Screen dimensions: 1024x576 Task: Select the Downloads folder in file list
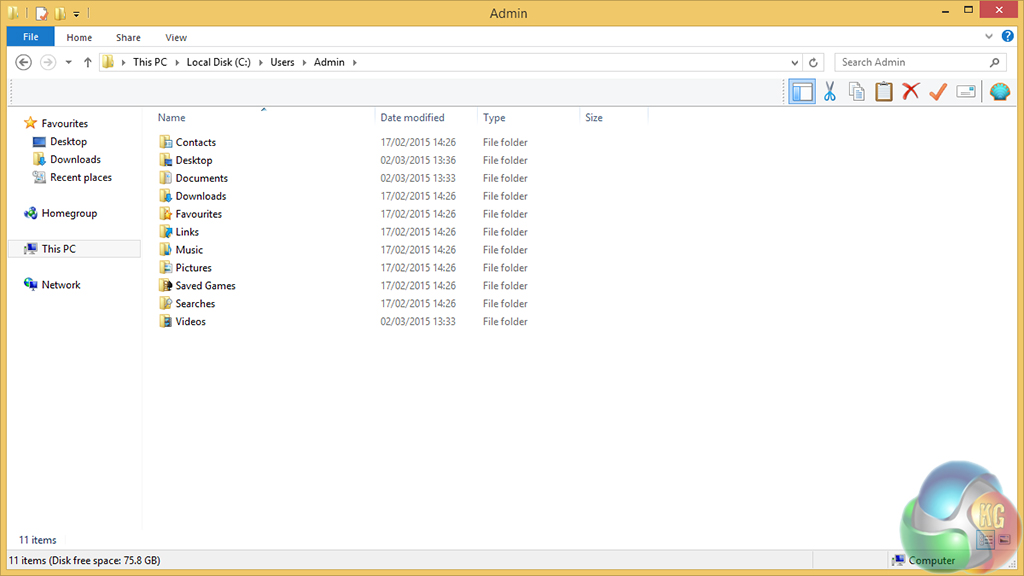[x=344, y=196]
